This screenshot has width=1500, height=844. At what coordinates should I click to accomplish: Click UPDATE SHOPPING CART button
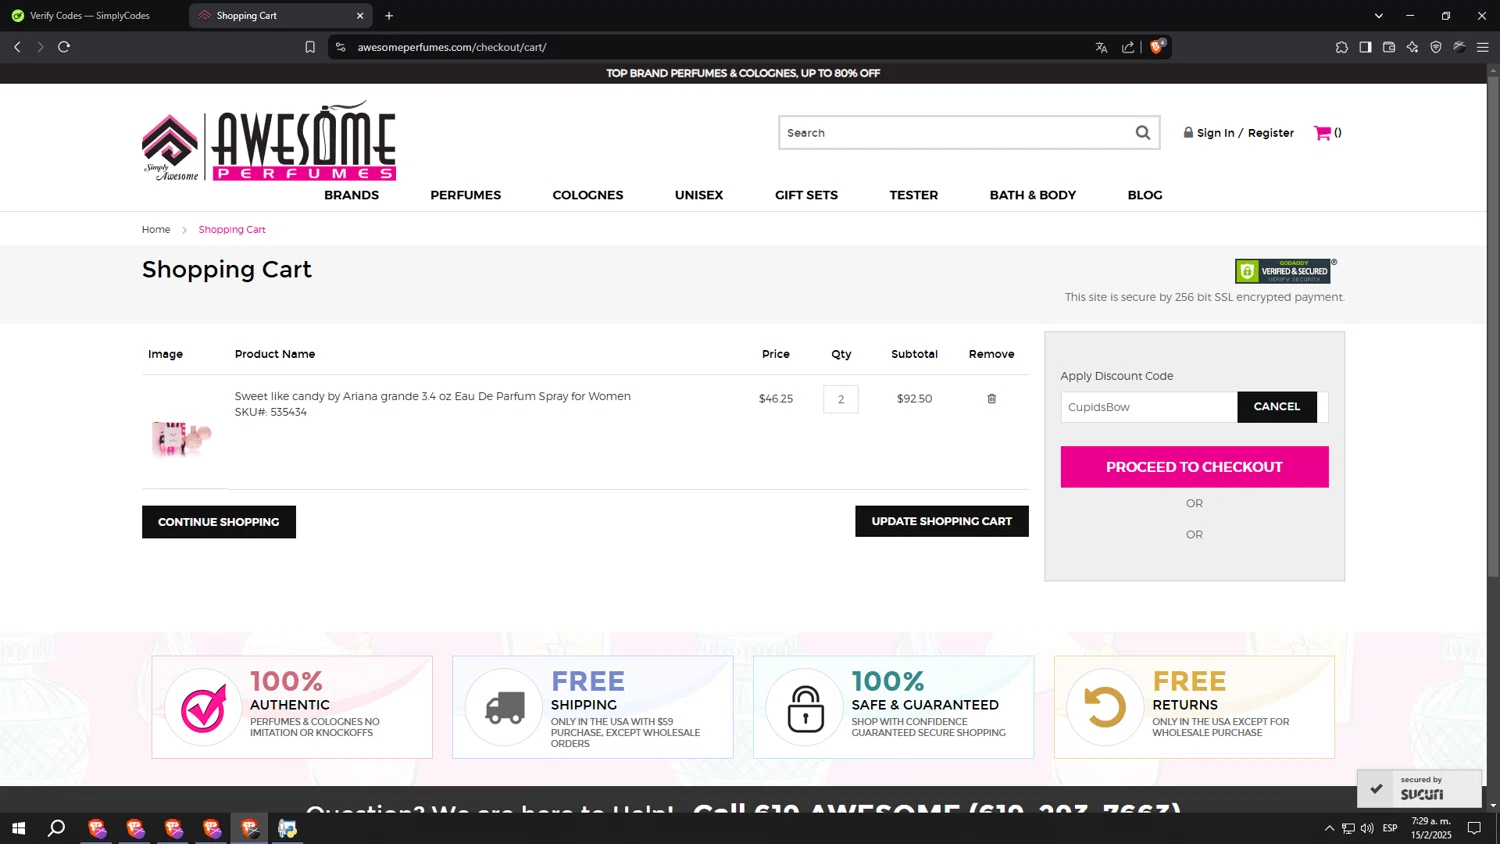pyautogui.click(x=942, y=521)
